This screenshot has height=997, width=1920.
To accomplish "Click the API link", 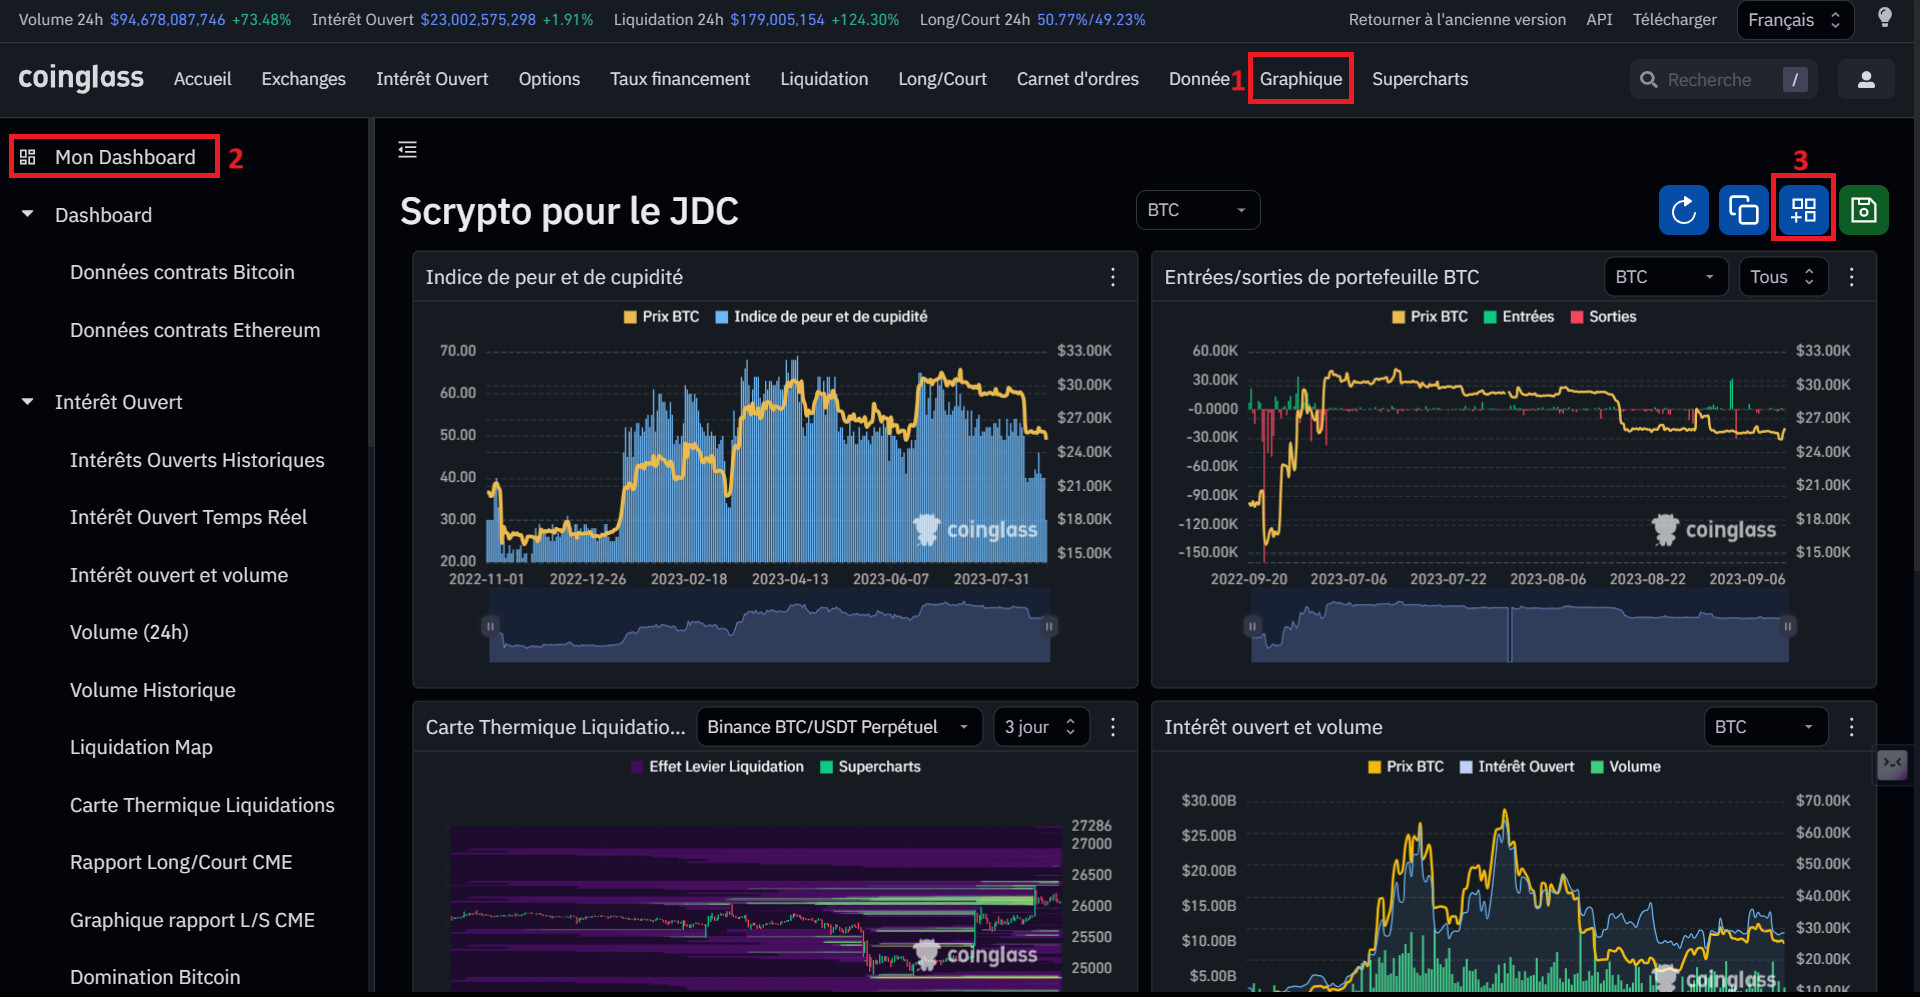I will pyautogui.click(x=1599, y=20).
